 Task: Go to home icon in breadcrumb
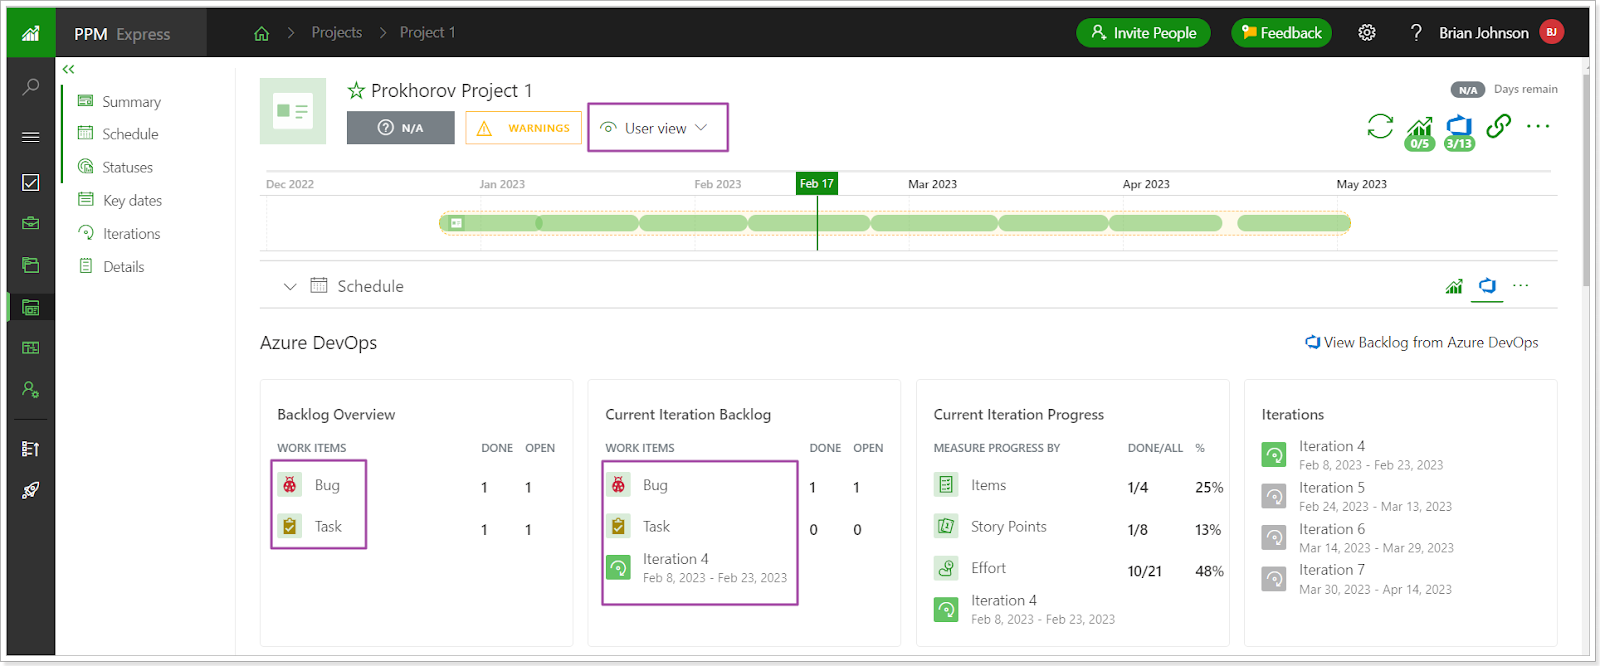[262, 33]
